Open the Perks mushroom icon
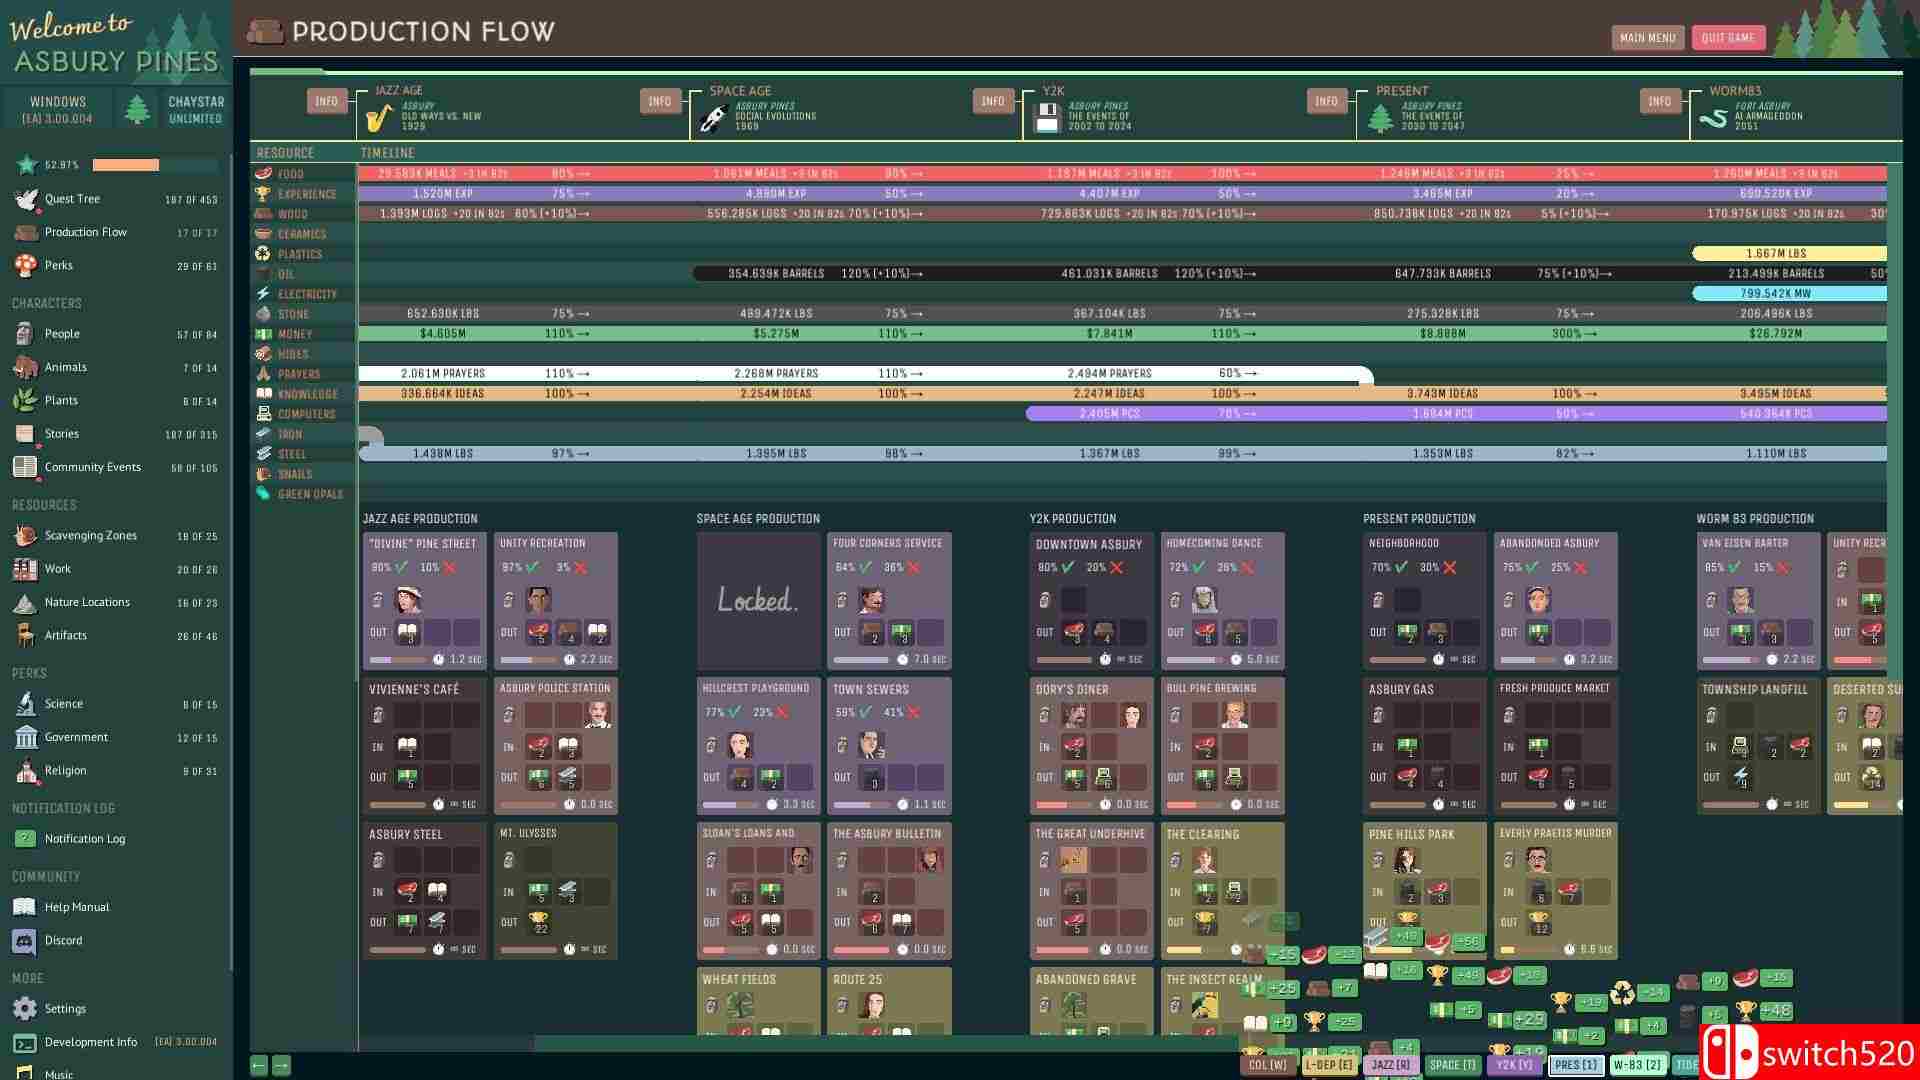This screenshot has width=1920, height=1080. (26, 266)
